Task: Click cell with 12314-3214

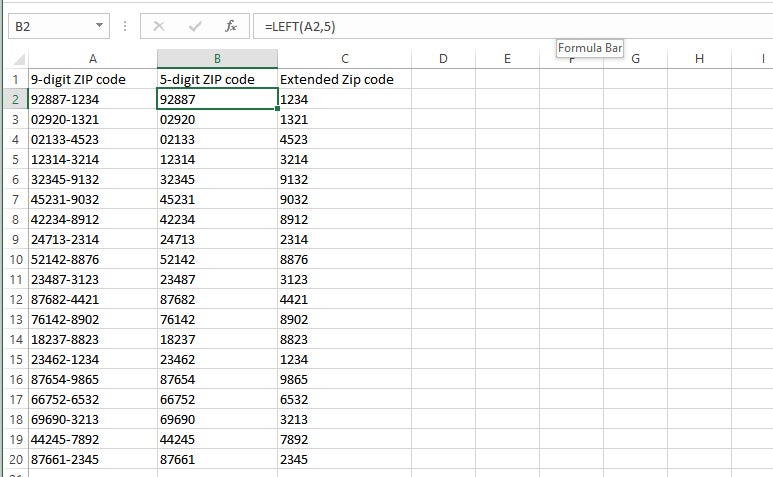Action: [x=93, y=160]
